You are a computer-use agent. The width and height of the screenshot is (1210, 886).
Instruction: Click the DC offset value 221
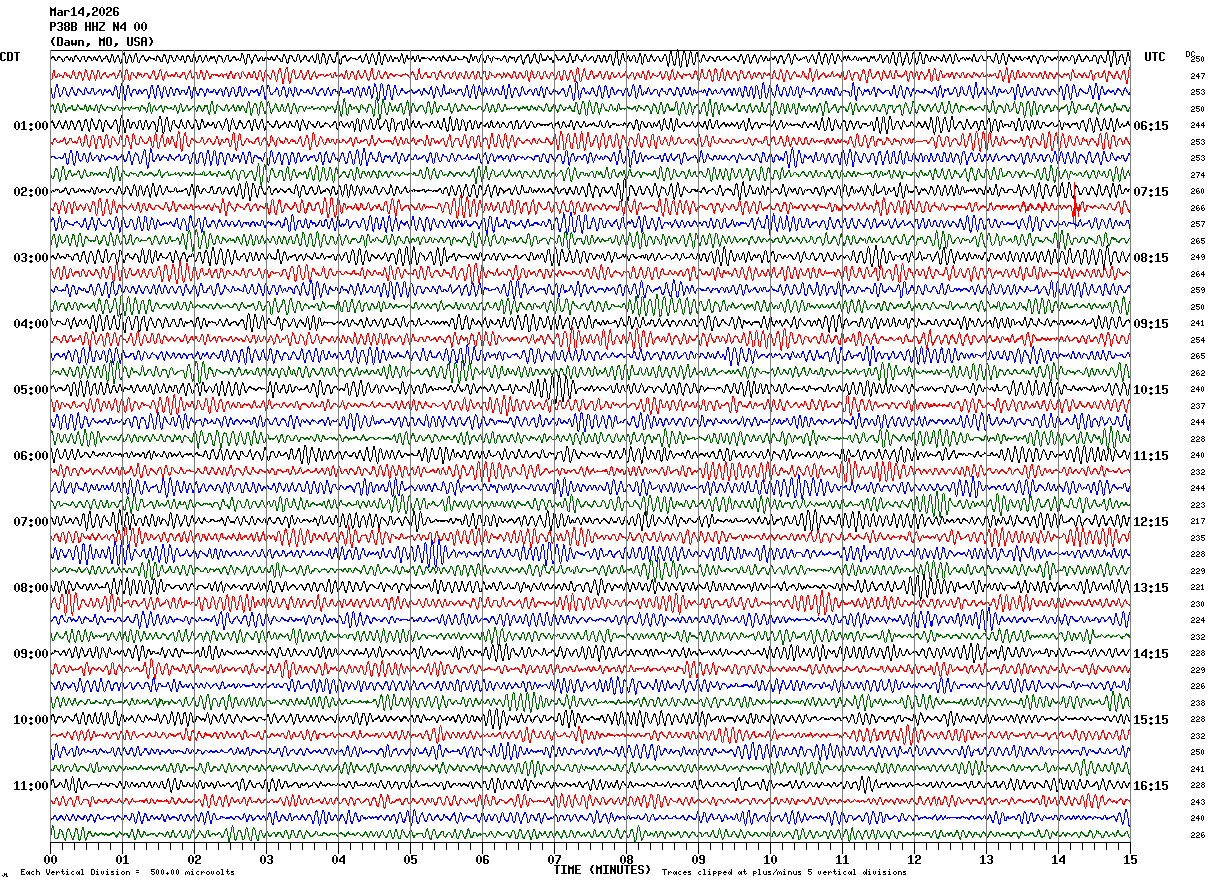pos(1197,587)
